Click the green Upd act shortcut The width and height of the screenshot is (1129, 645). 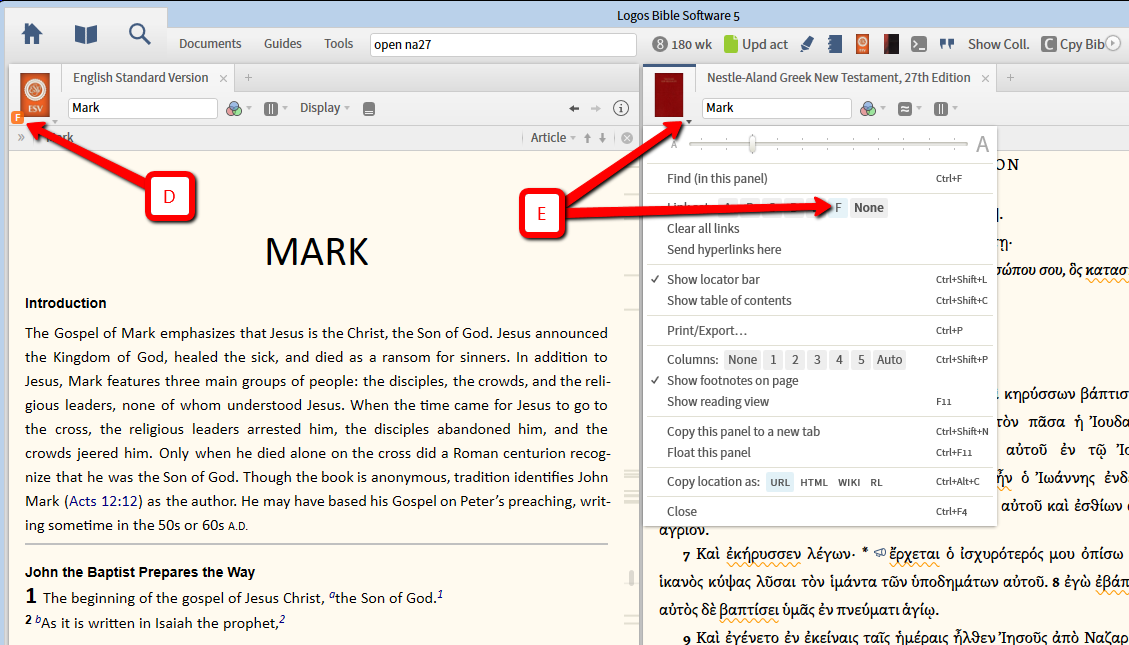coord(755,44)
